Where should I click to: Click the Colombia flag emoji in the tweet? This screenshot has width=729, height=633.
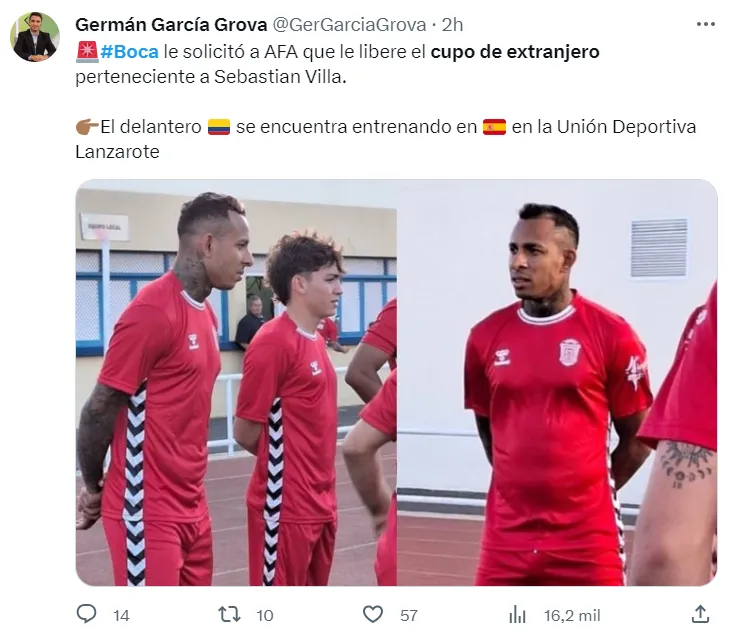(x=219, y=126)
